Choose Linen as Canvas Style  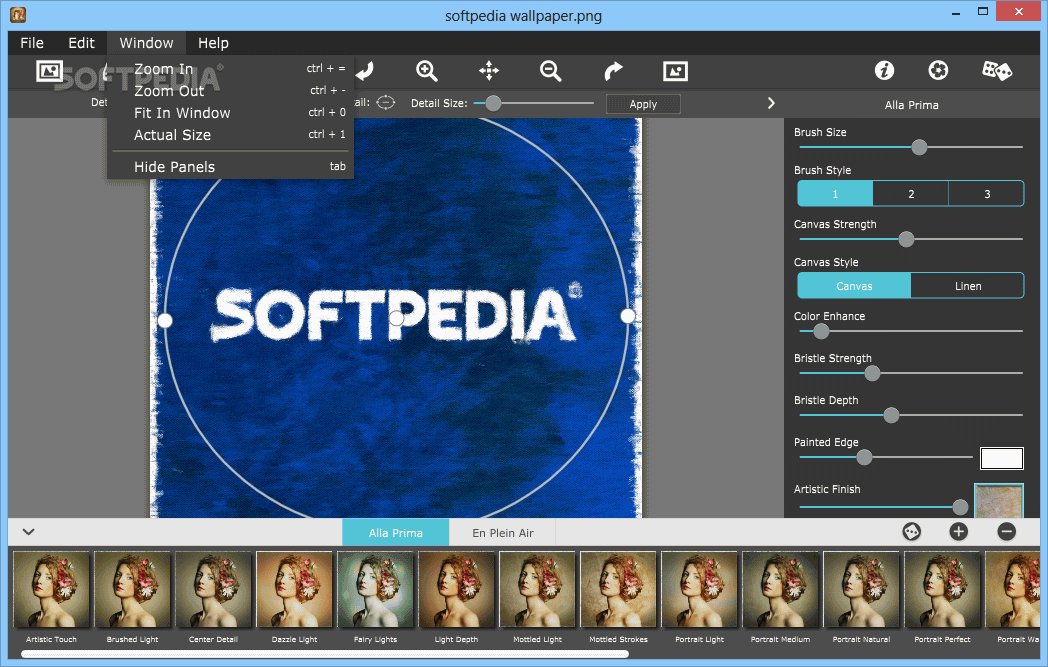coord(967,286)
